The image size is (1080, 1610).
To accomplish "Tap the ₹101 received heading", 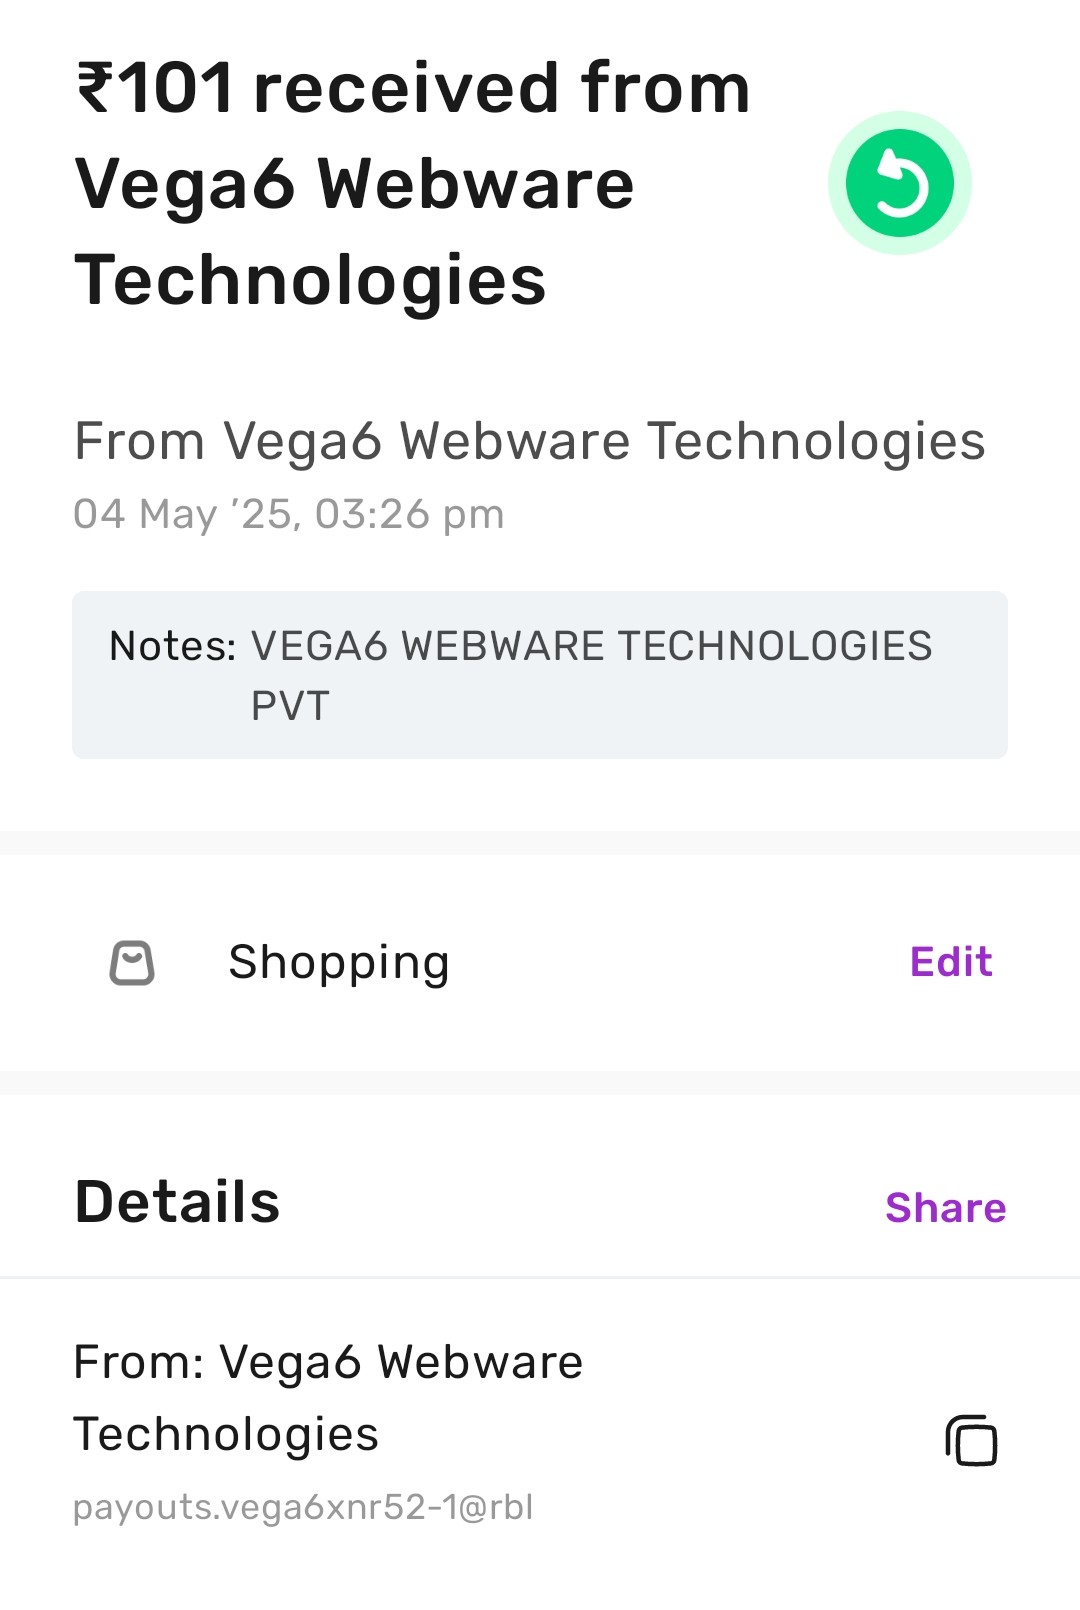I will (413, 183).
